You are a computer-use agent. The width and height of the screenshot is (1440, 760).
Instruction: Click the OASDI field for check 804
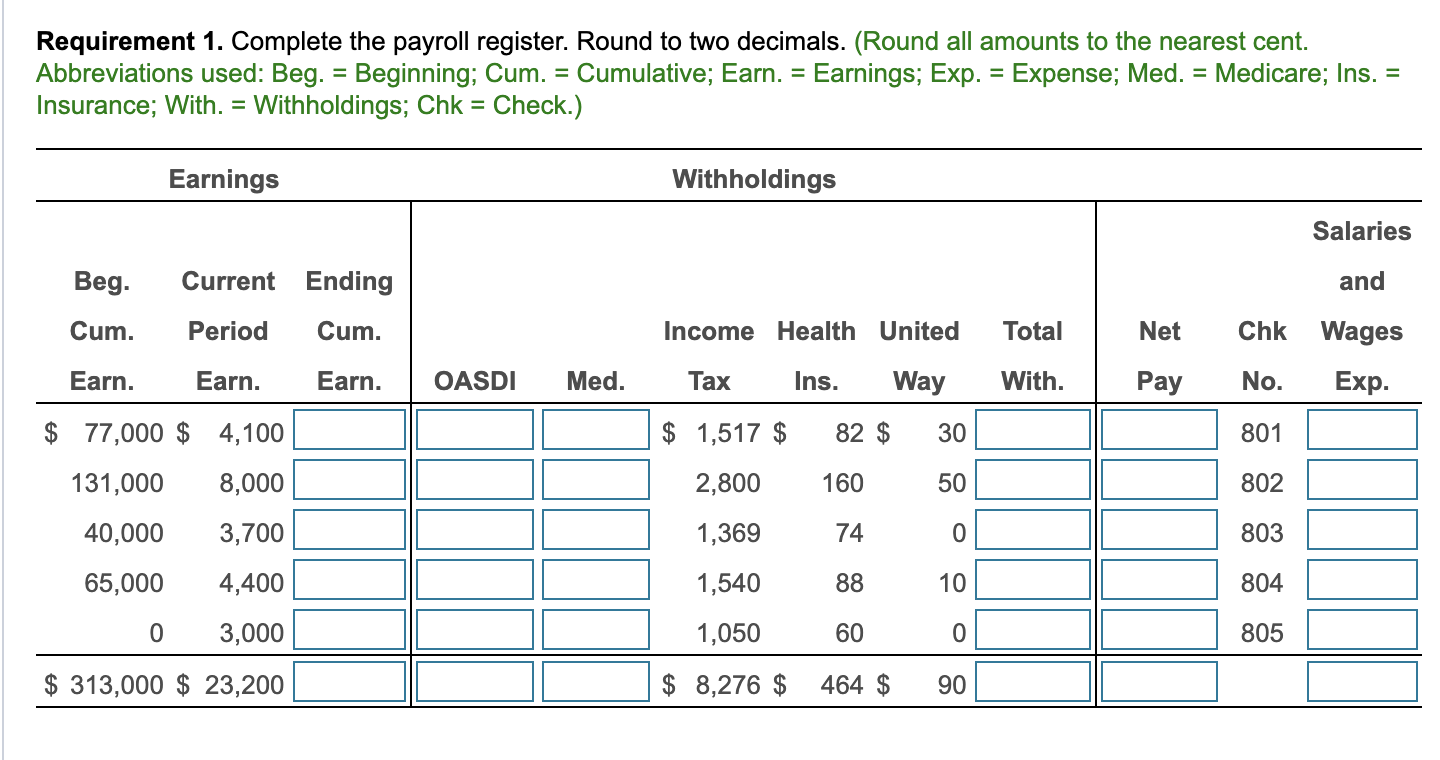click(x=475, y=580)
